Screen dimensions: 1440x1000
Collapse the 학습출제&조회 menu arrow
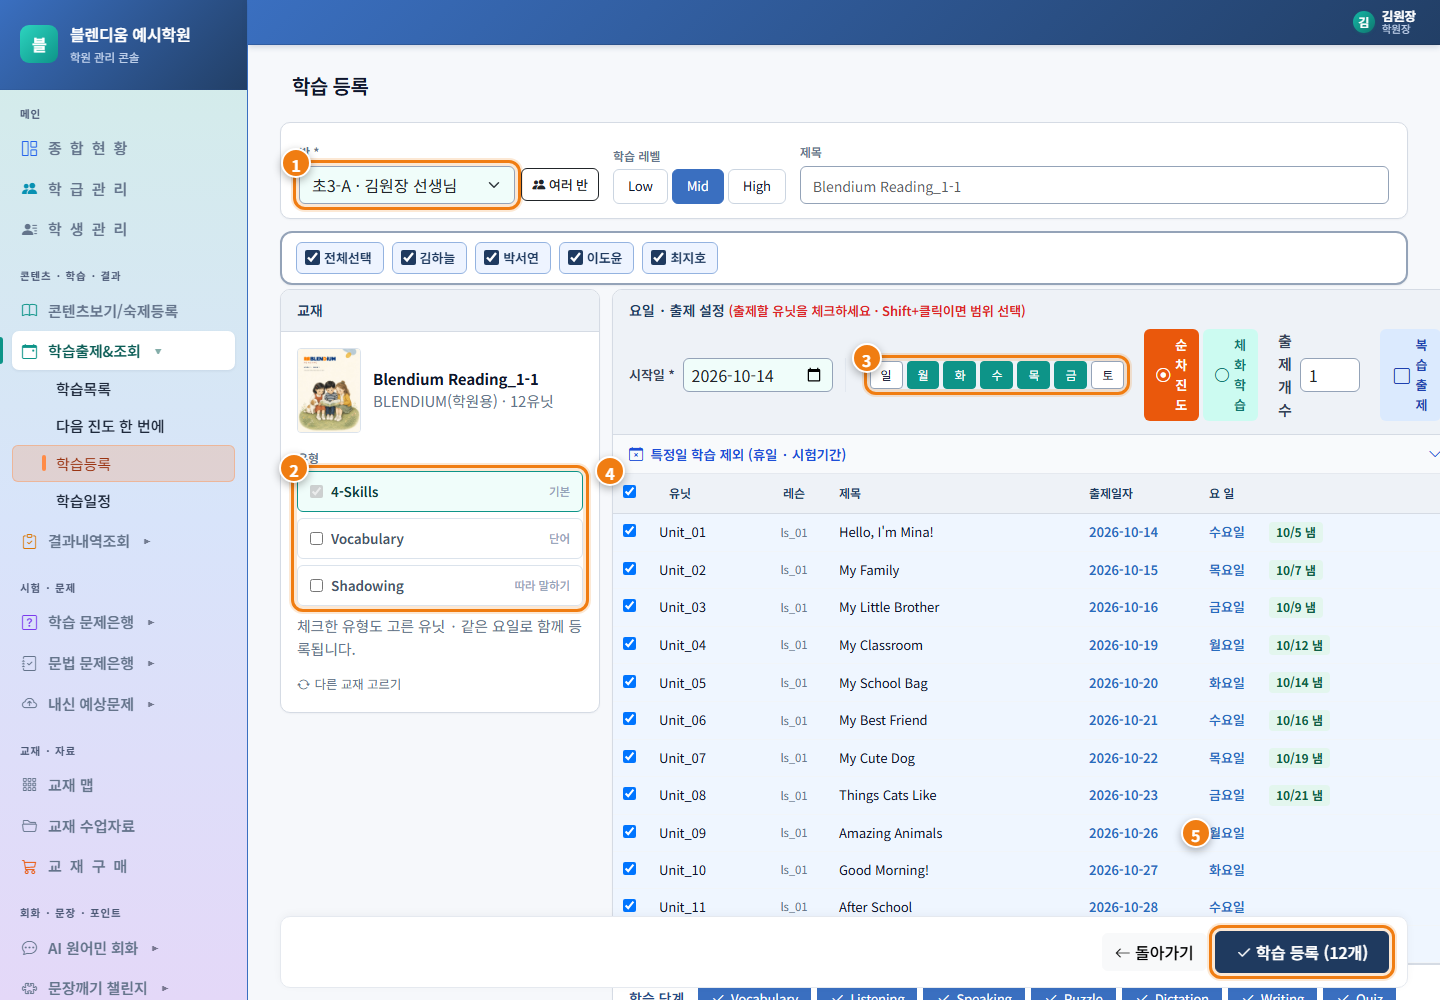(x=158, y=352)
